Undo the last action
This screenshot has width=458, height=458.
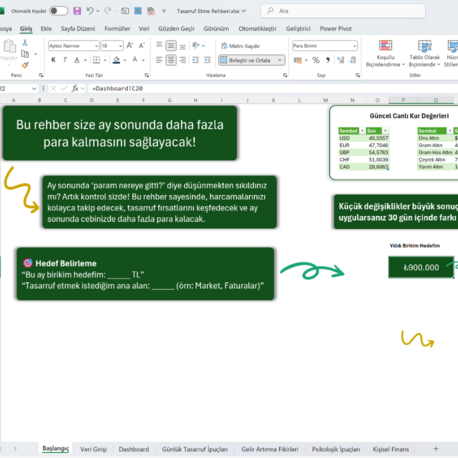tap(90, 11)
